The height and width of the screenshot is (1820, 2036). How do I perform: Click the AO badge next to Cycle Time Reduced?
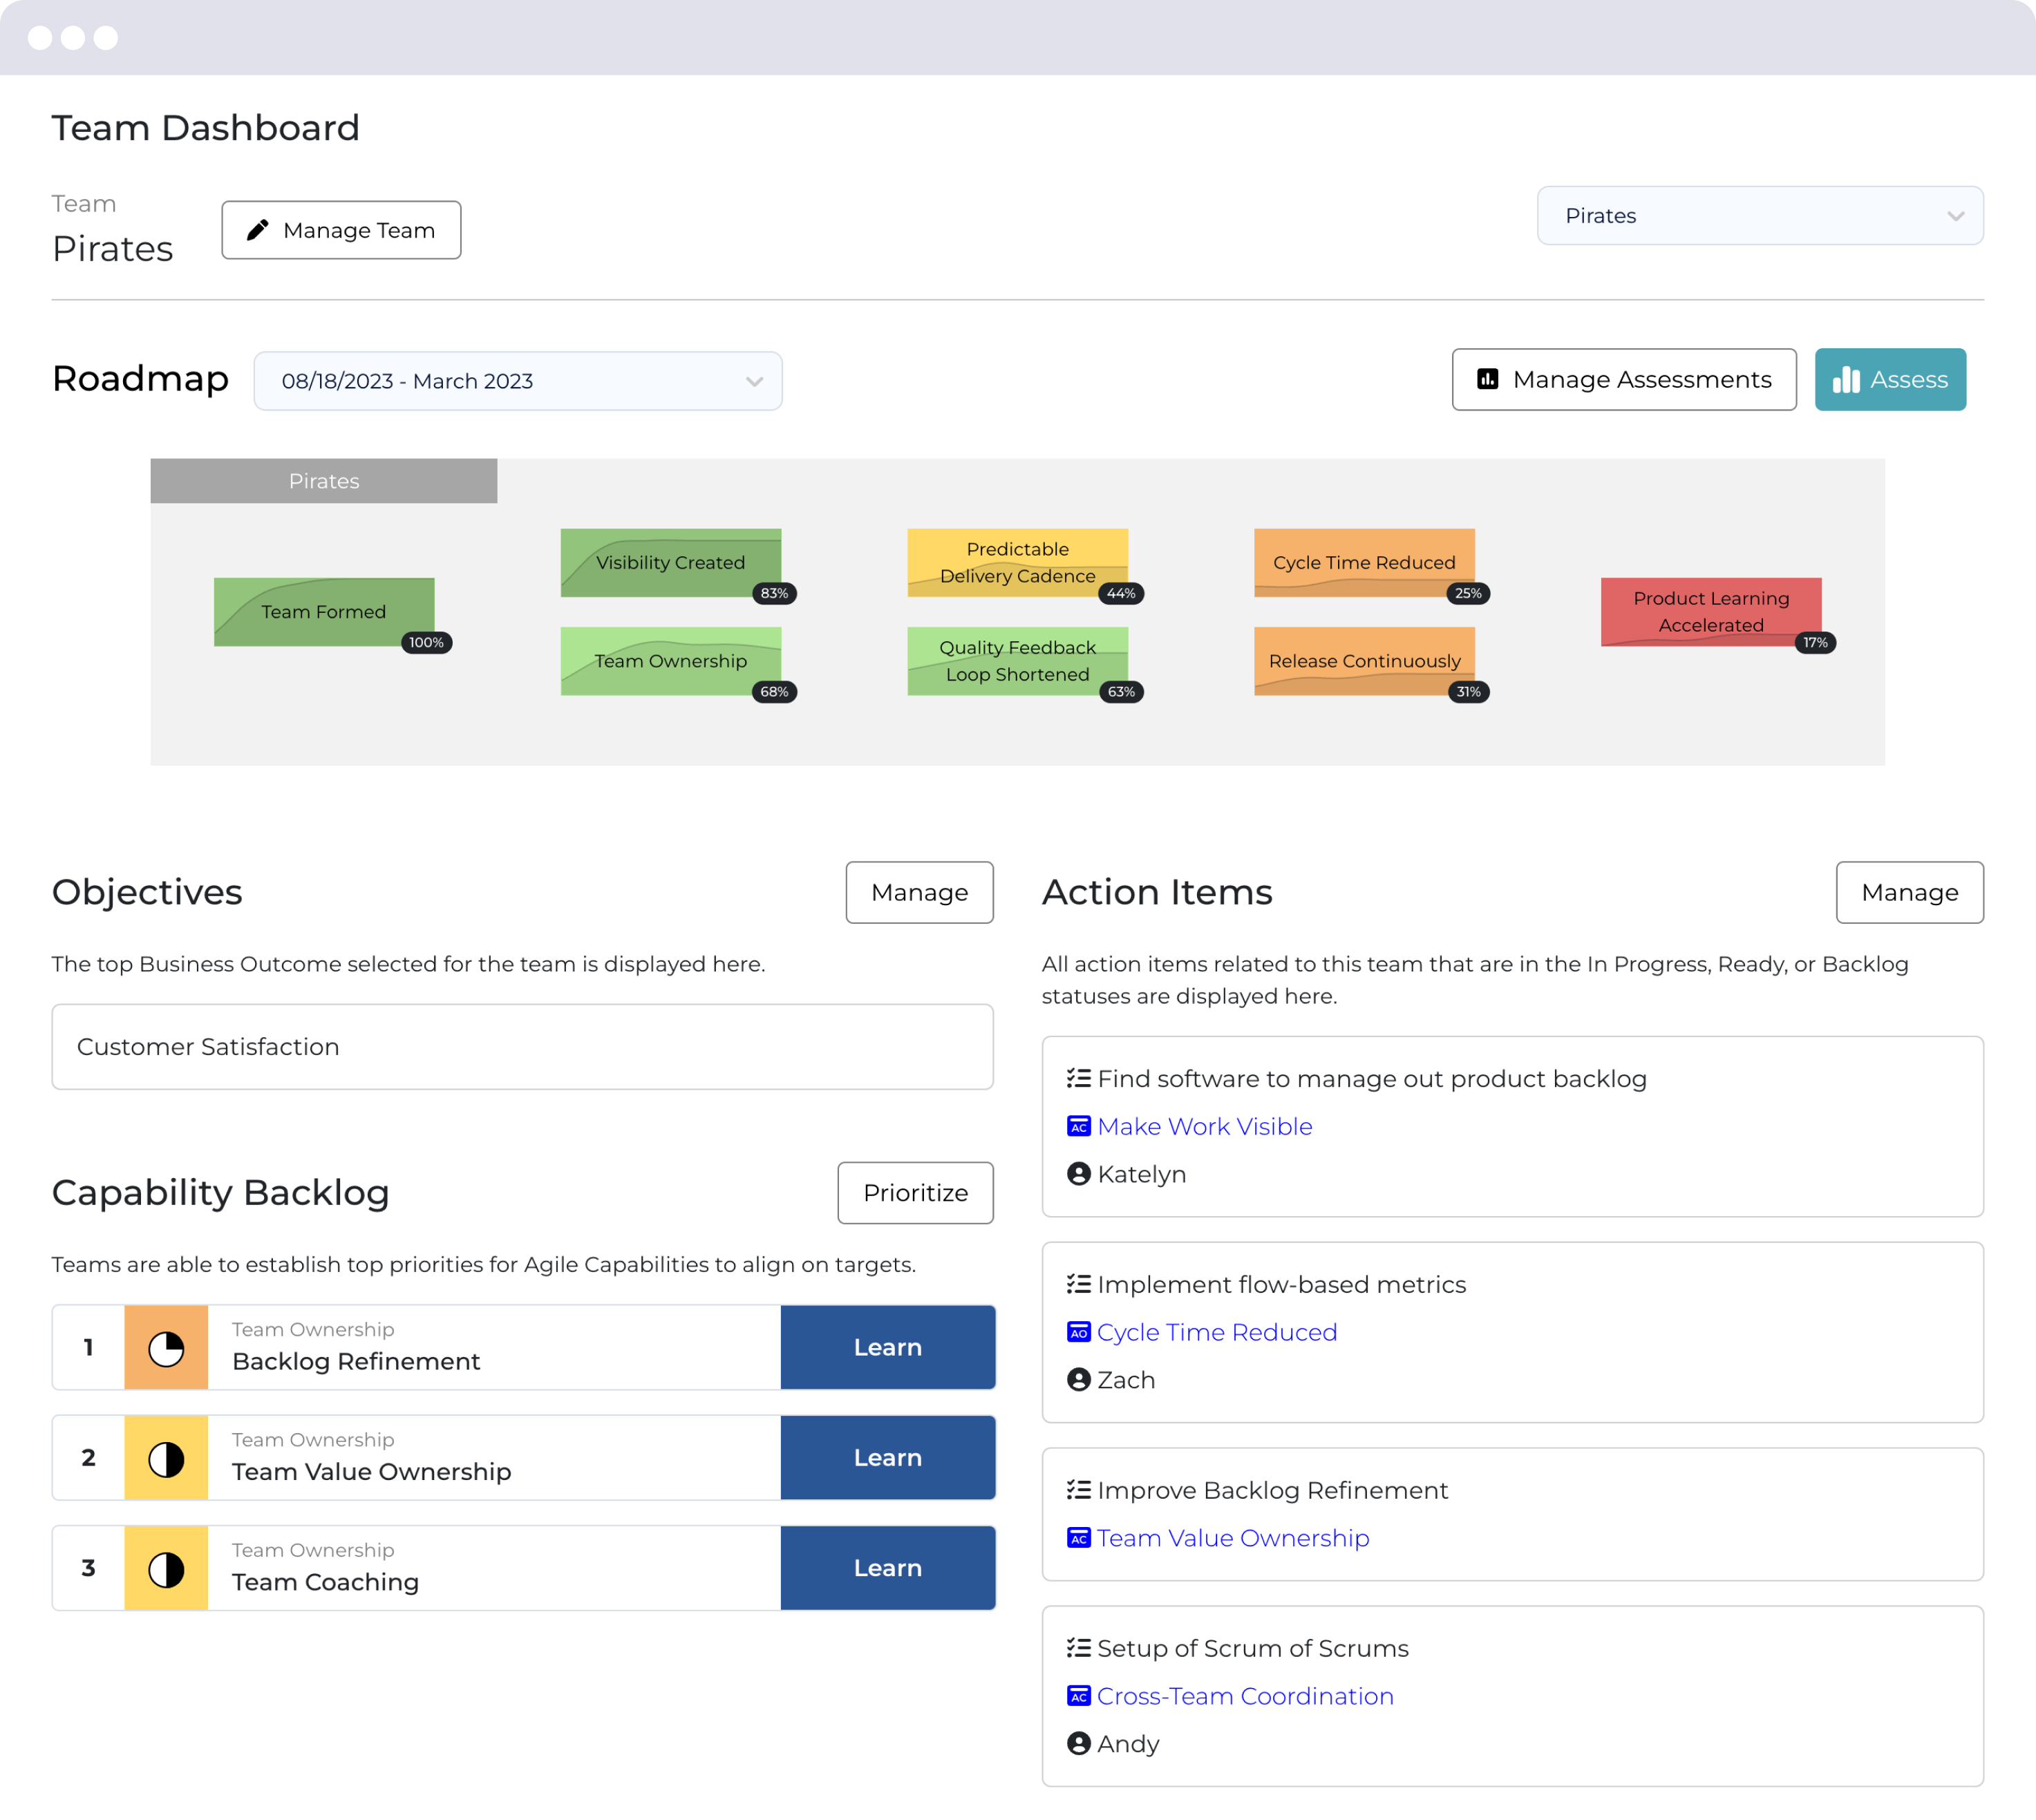coord(1078,1332)
